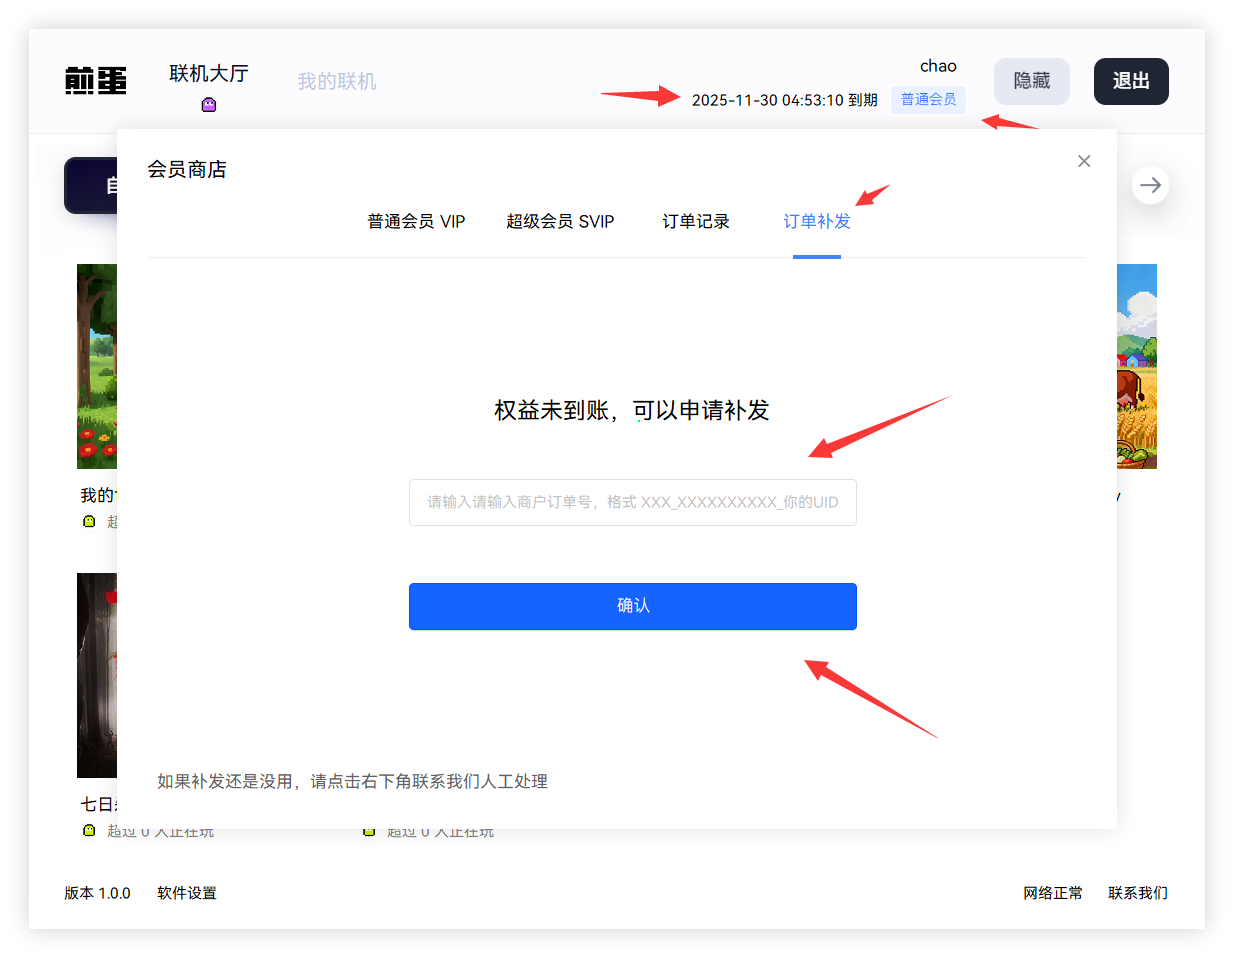Focus the merchant order number input field
The height and width of the screenshot is (960, 1236).
point(632,502)
